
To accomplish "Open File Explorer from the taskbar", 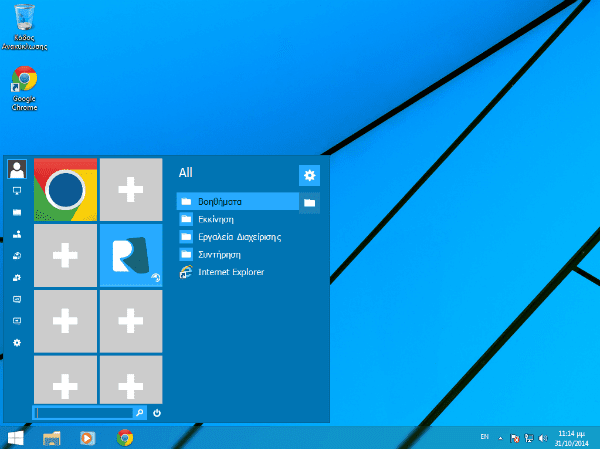I will (x=52, y=438).
